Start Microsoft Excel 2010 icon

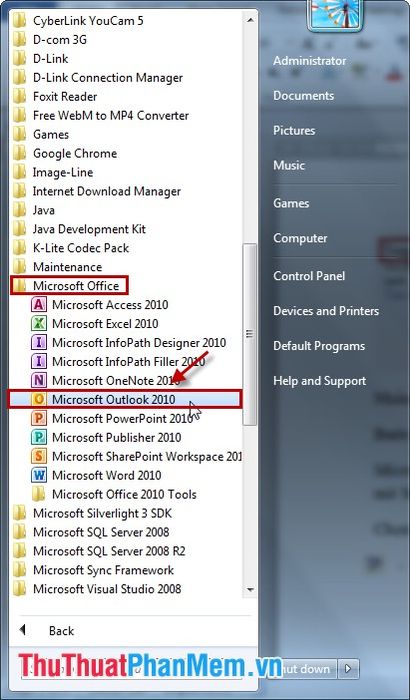[x=39, y=324]
